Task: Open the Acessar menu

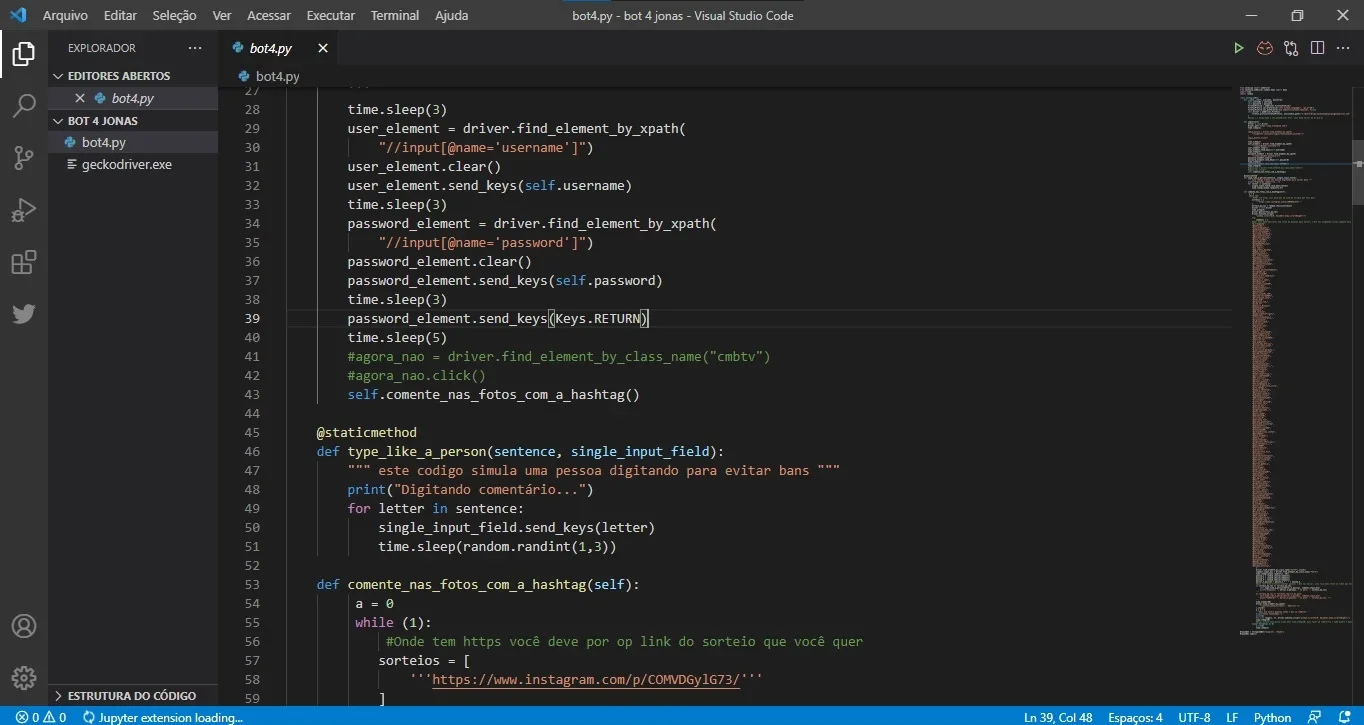Action: pyautogui.click(x=269, y=15)
